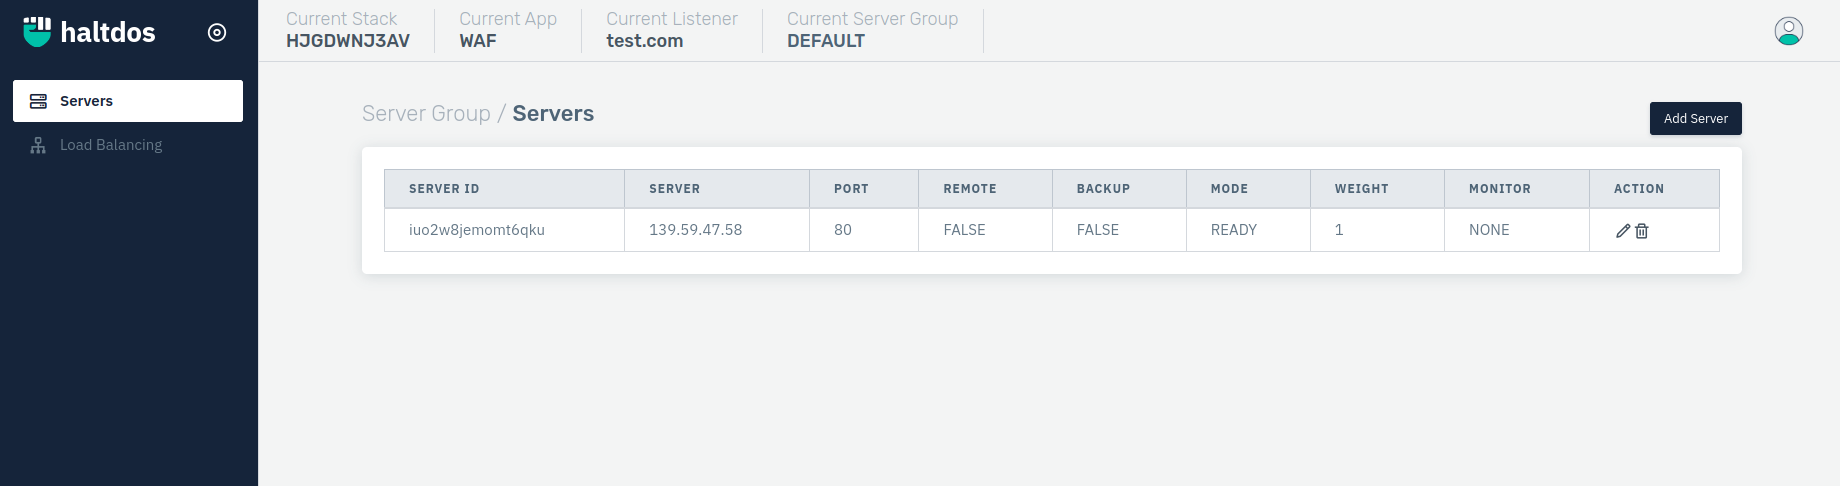Click the server IP 139.59.47.58
Viewport: 1840px width, 486px height.
point(695,230)
